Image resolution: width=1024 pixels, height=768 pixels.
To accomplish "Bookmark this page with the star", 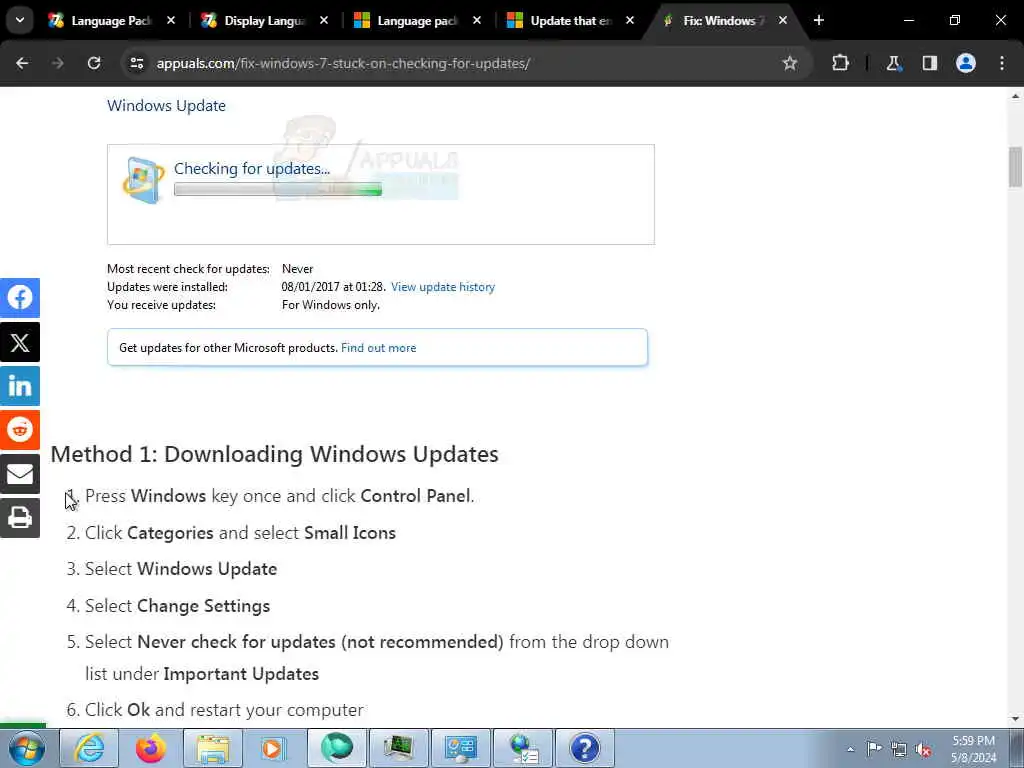I will tap(790, 63).
